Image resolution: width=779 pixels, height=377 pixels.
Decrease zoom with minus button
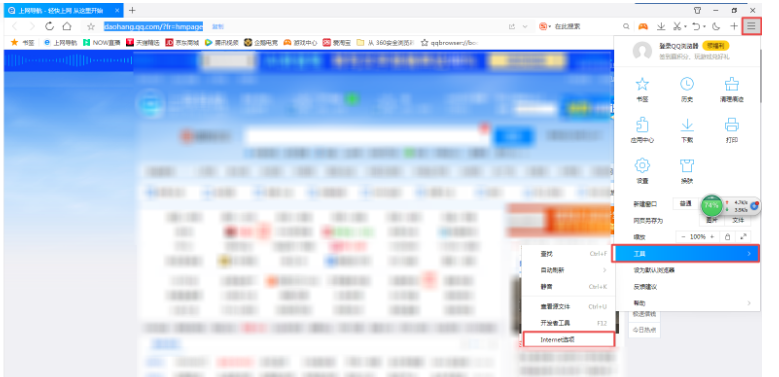[683, 237]
